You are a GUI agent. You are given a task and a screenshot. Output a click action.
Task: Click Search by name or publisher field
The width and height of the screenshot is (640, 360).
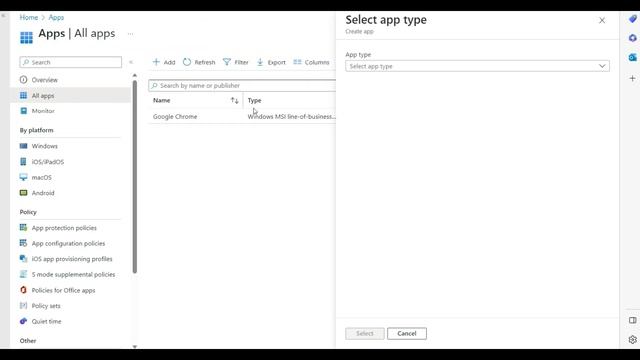pyautogui.click(x=242, y=85)
